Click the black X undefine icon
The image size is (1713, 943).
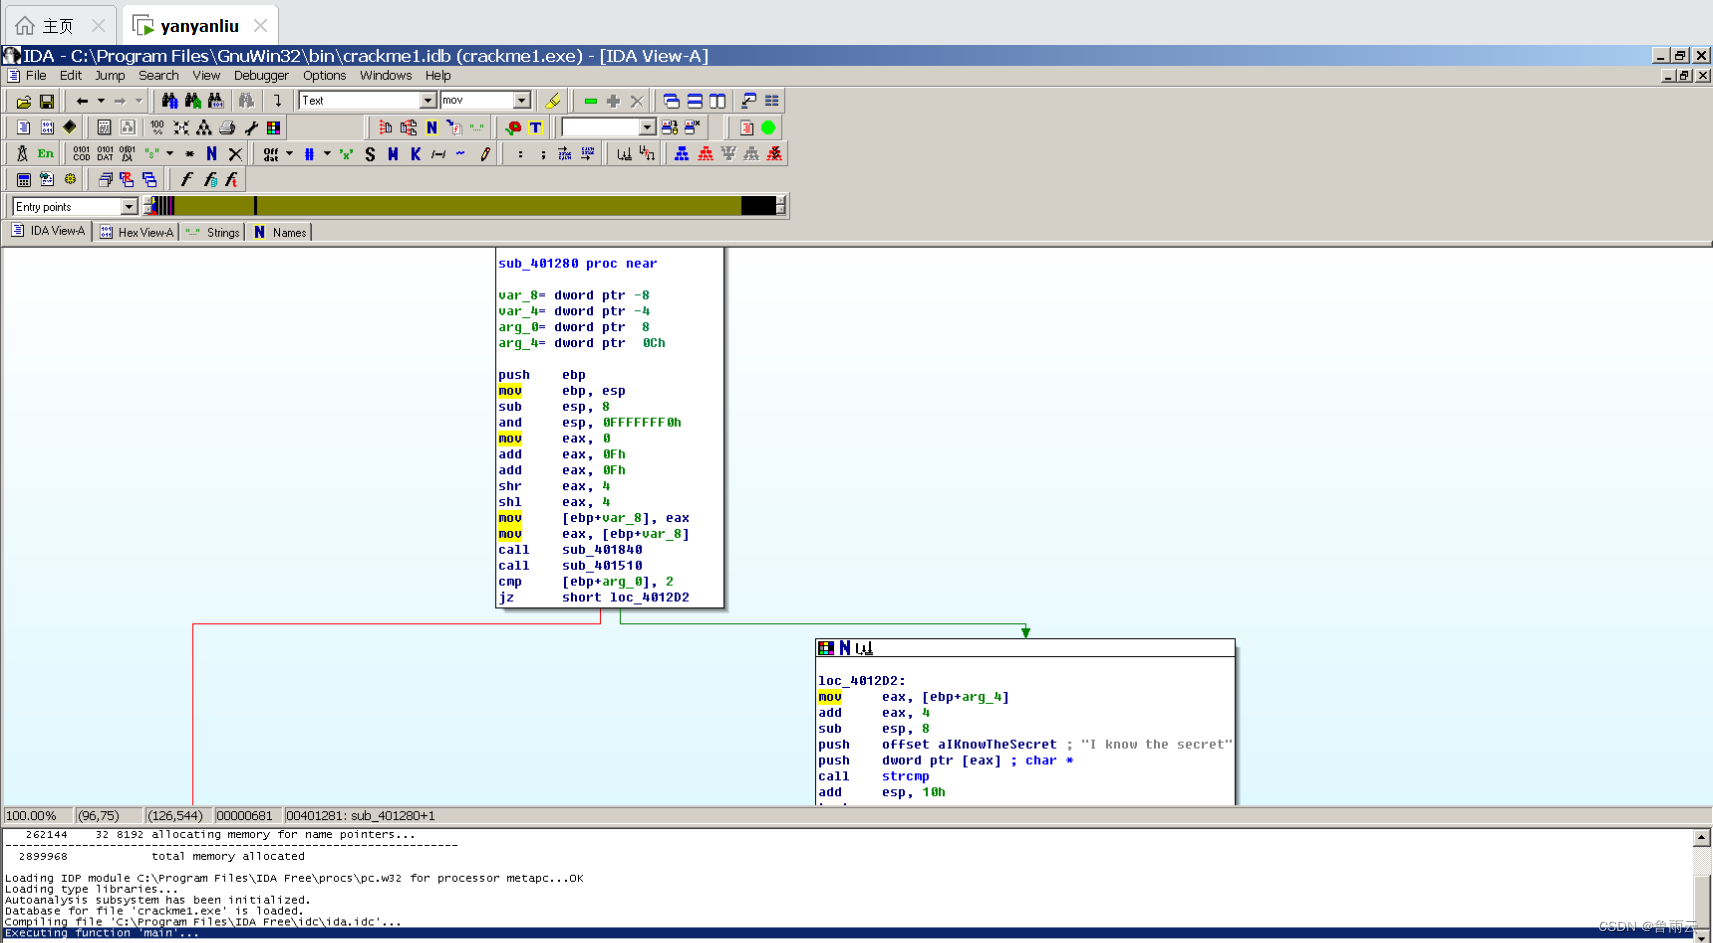click(235, 154)
